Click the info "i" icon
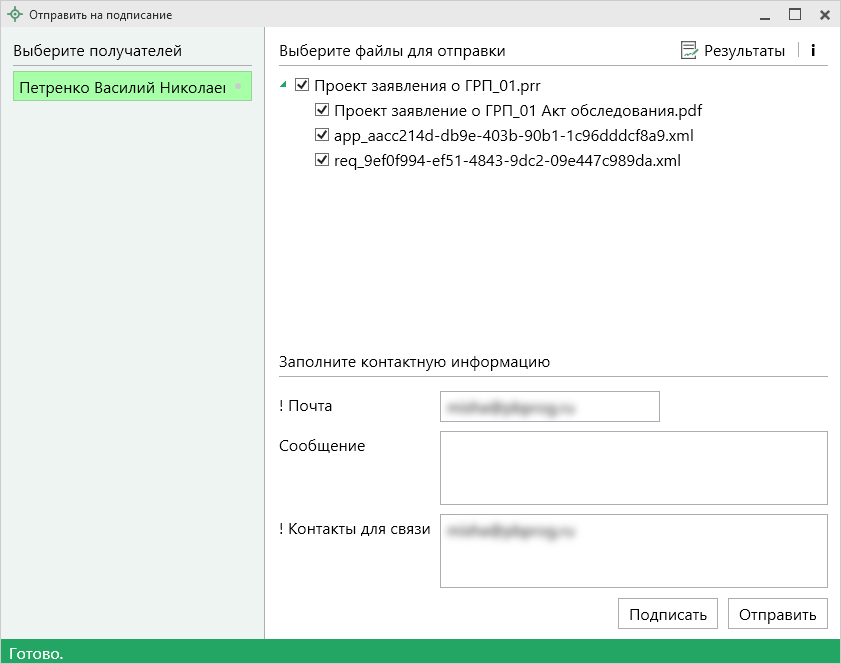841x664 pixels. [813, 51]
